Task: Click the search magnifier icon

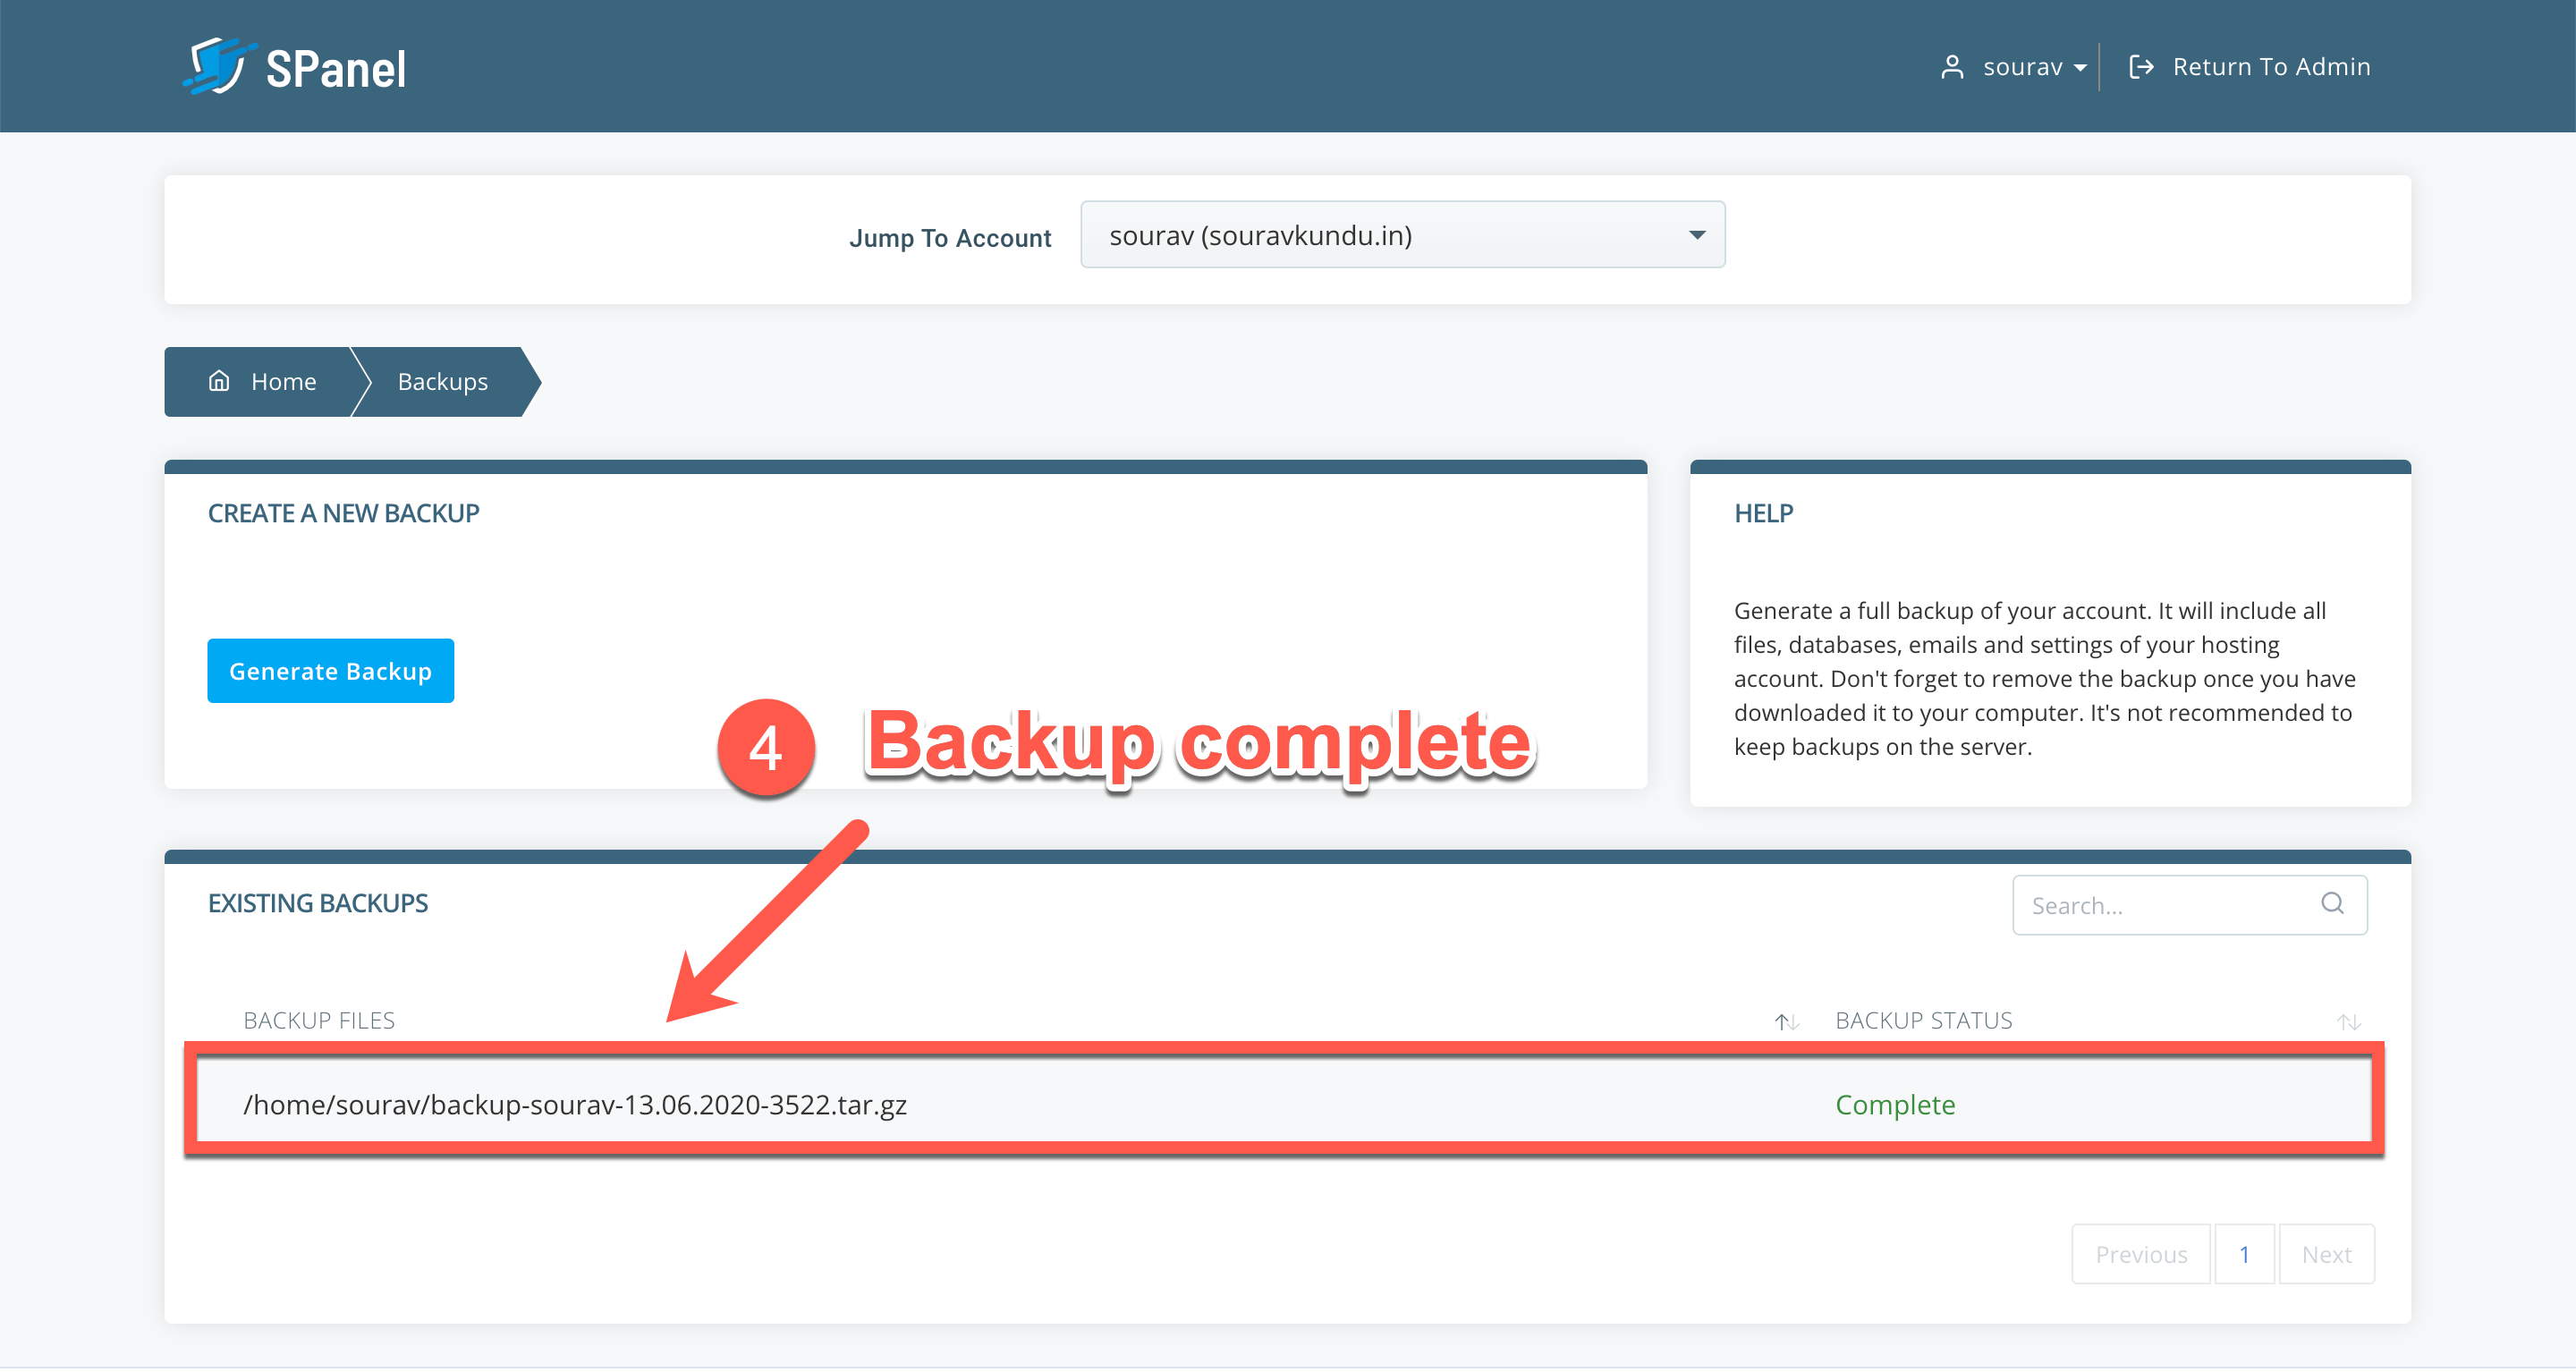Action: tap(2332, 904)
